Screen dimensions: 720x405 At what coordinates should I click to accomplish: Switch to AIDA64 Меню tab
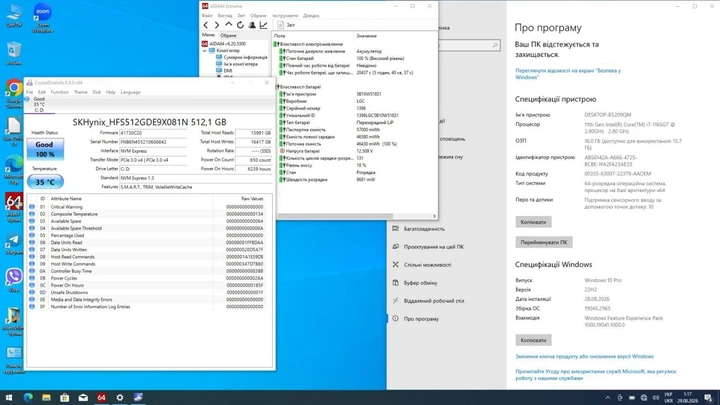(x=208, y=35)
